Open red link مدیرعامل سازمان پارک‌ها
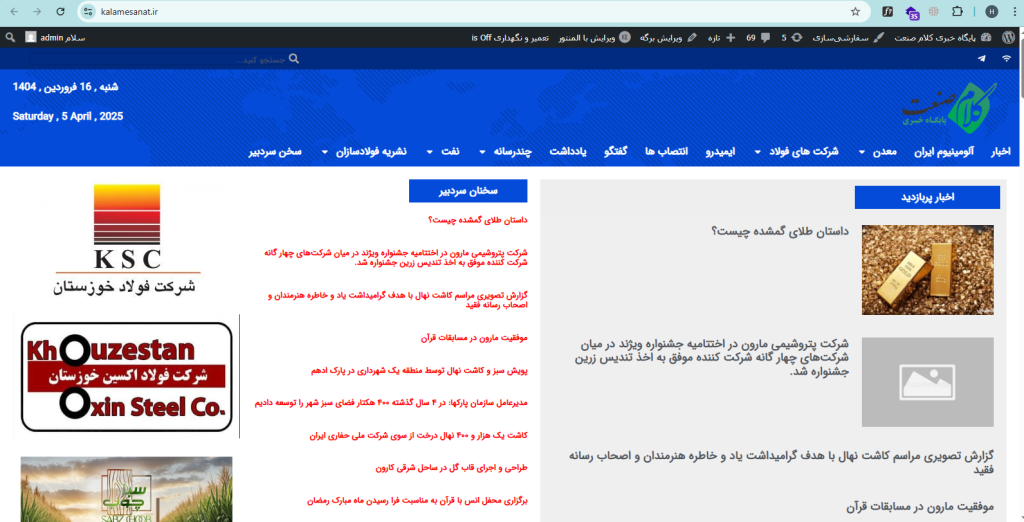This screenshot has height=522, width=1024. click(x=391, y=403)
